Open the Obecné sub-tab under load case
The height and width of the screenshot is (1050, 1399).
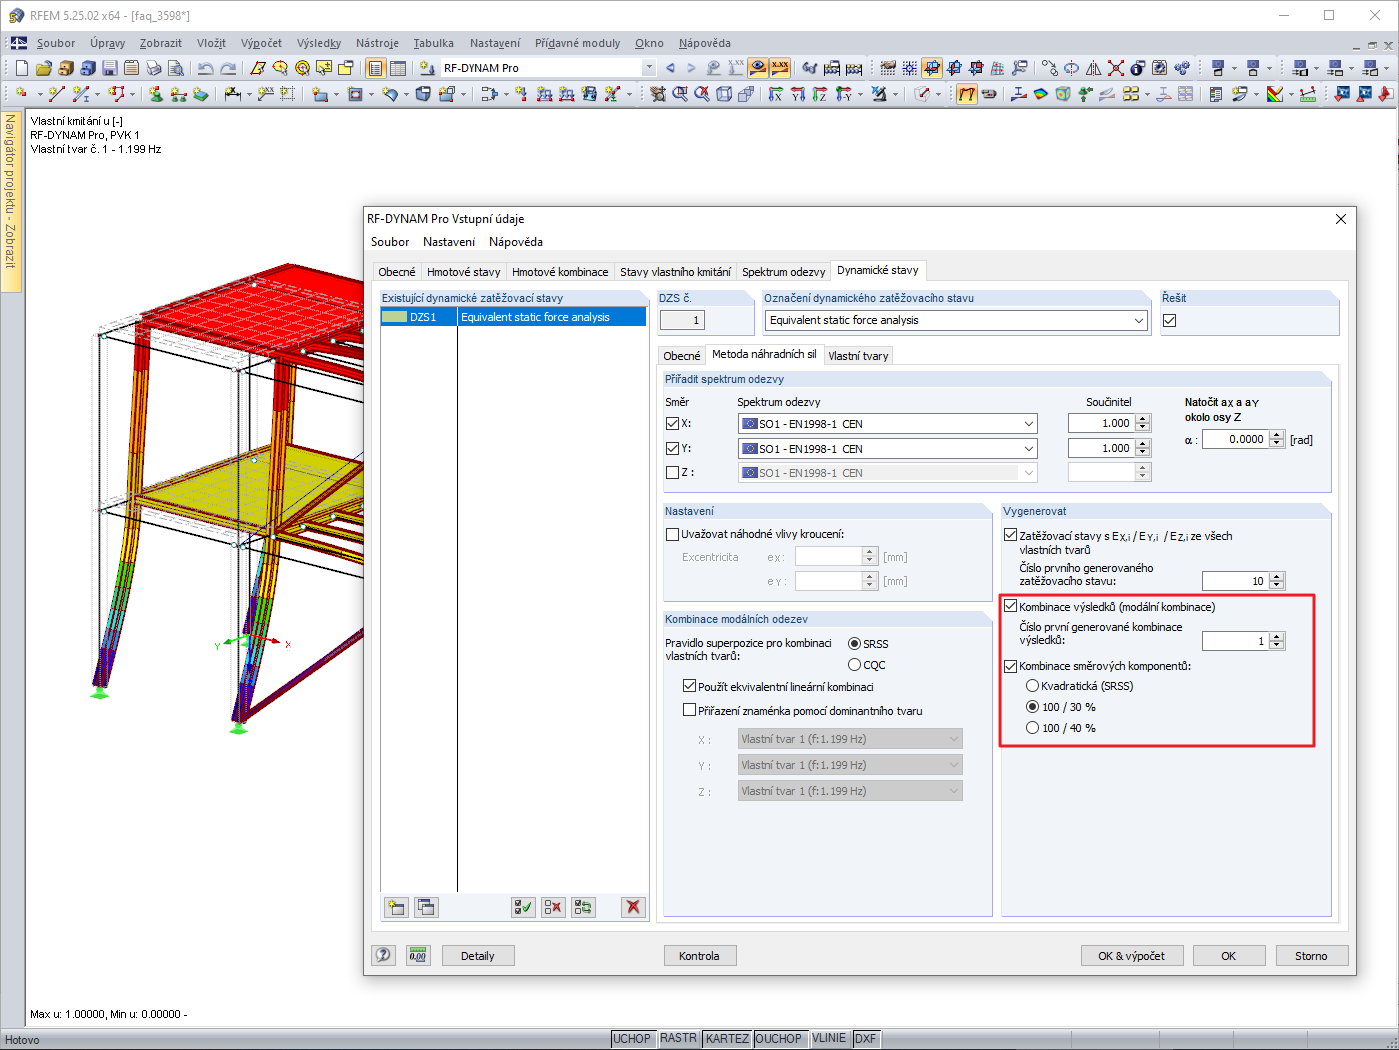pos(682,356)
